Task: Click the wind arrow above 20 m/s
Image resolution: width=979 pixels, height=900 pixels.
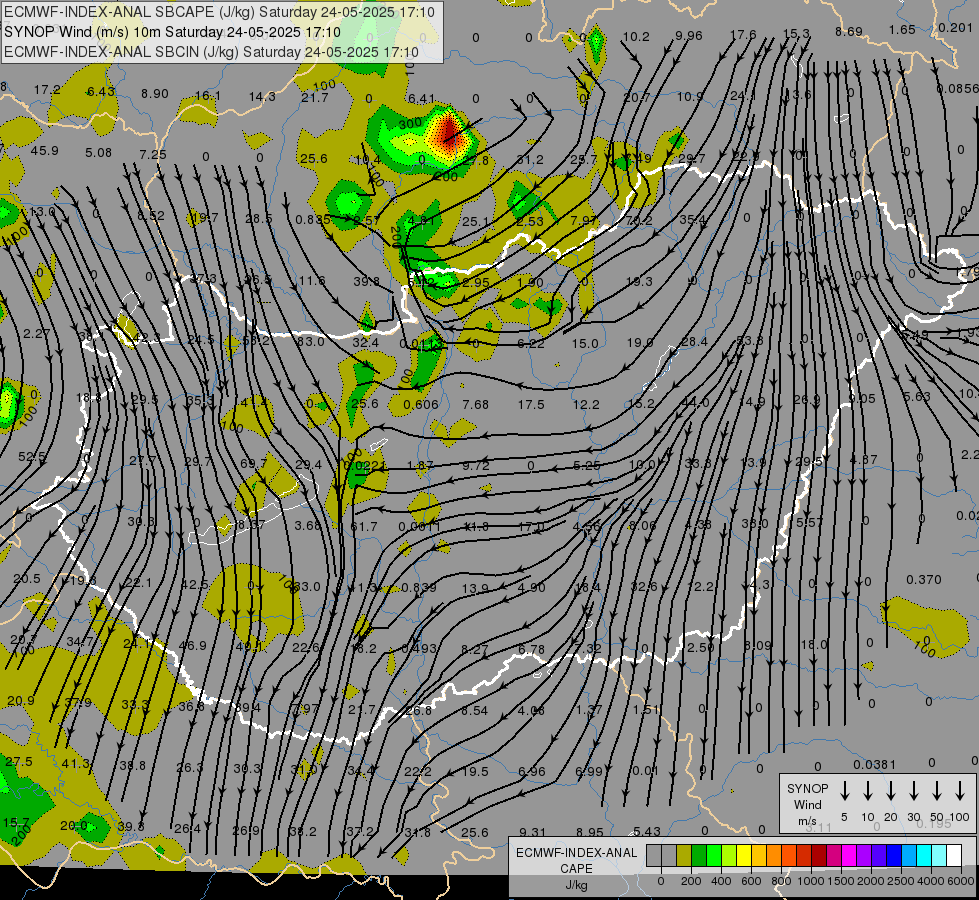Action: tap(890, 791)
